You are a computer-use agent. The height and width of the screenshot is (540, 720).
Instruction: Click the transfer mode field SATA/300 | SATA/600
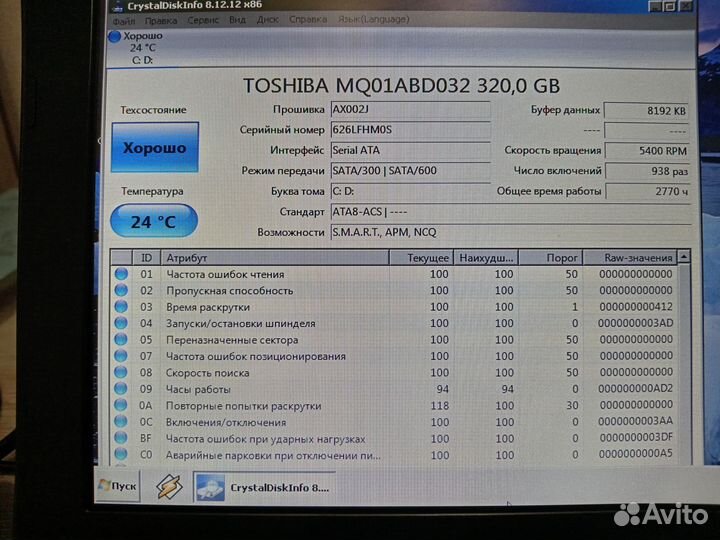pyautogui.click(x=410, y=171)
